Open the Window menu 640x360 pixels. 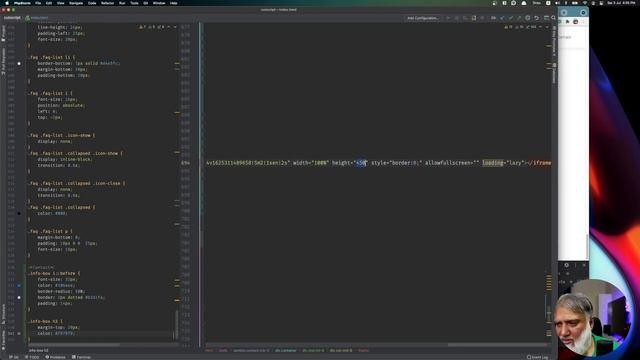(x=159, y=3)
